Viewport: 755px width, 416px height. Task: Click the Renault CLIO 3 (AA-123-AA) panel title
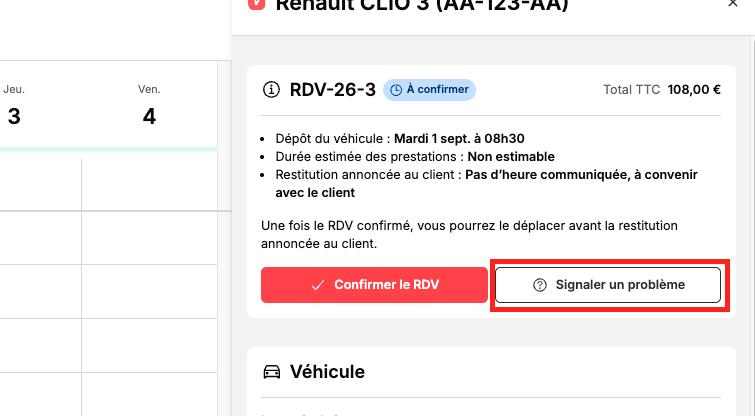click(422, 5)
